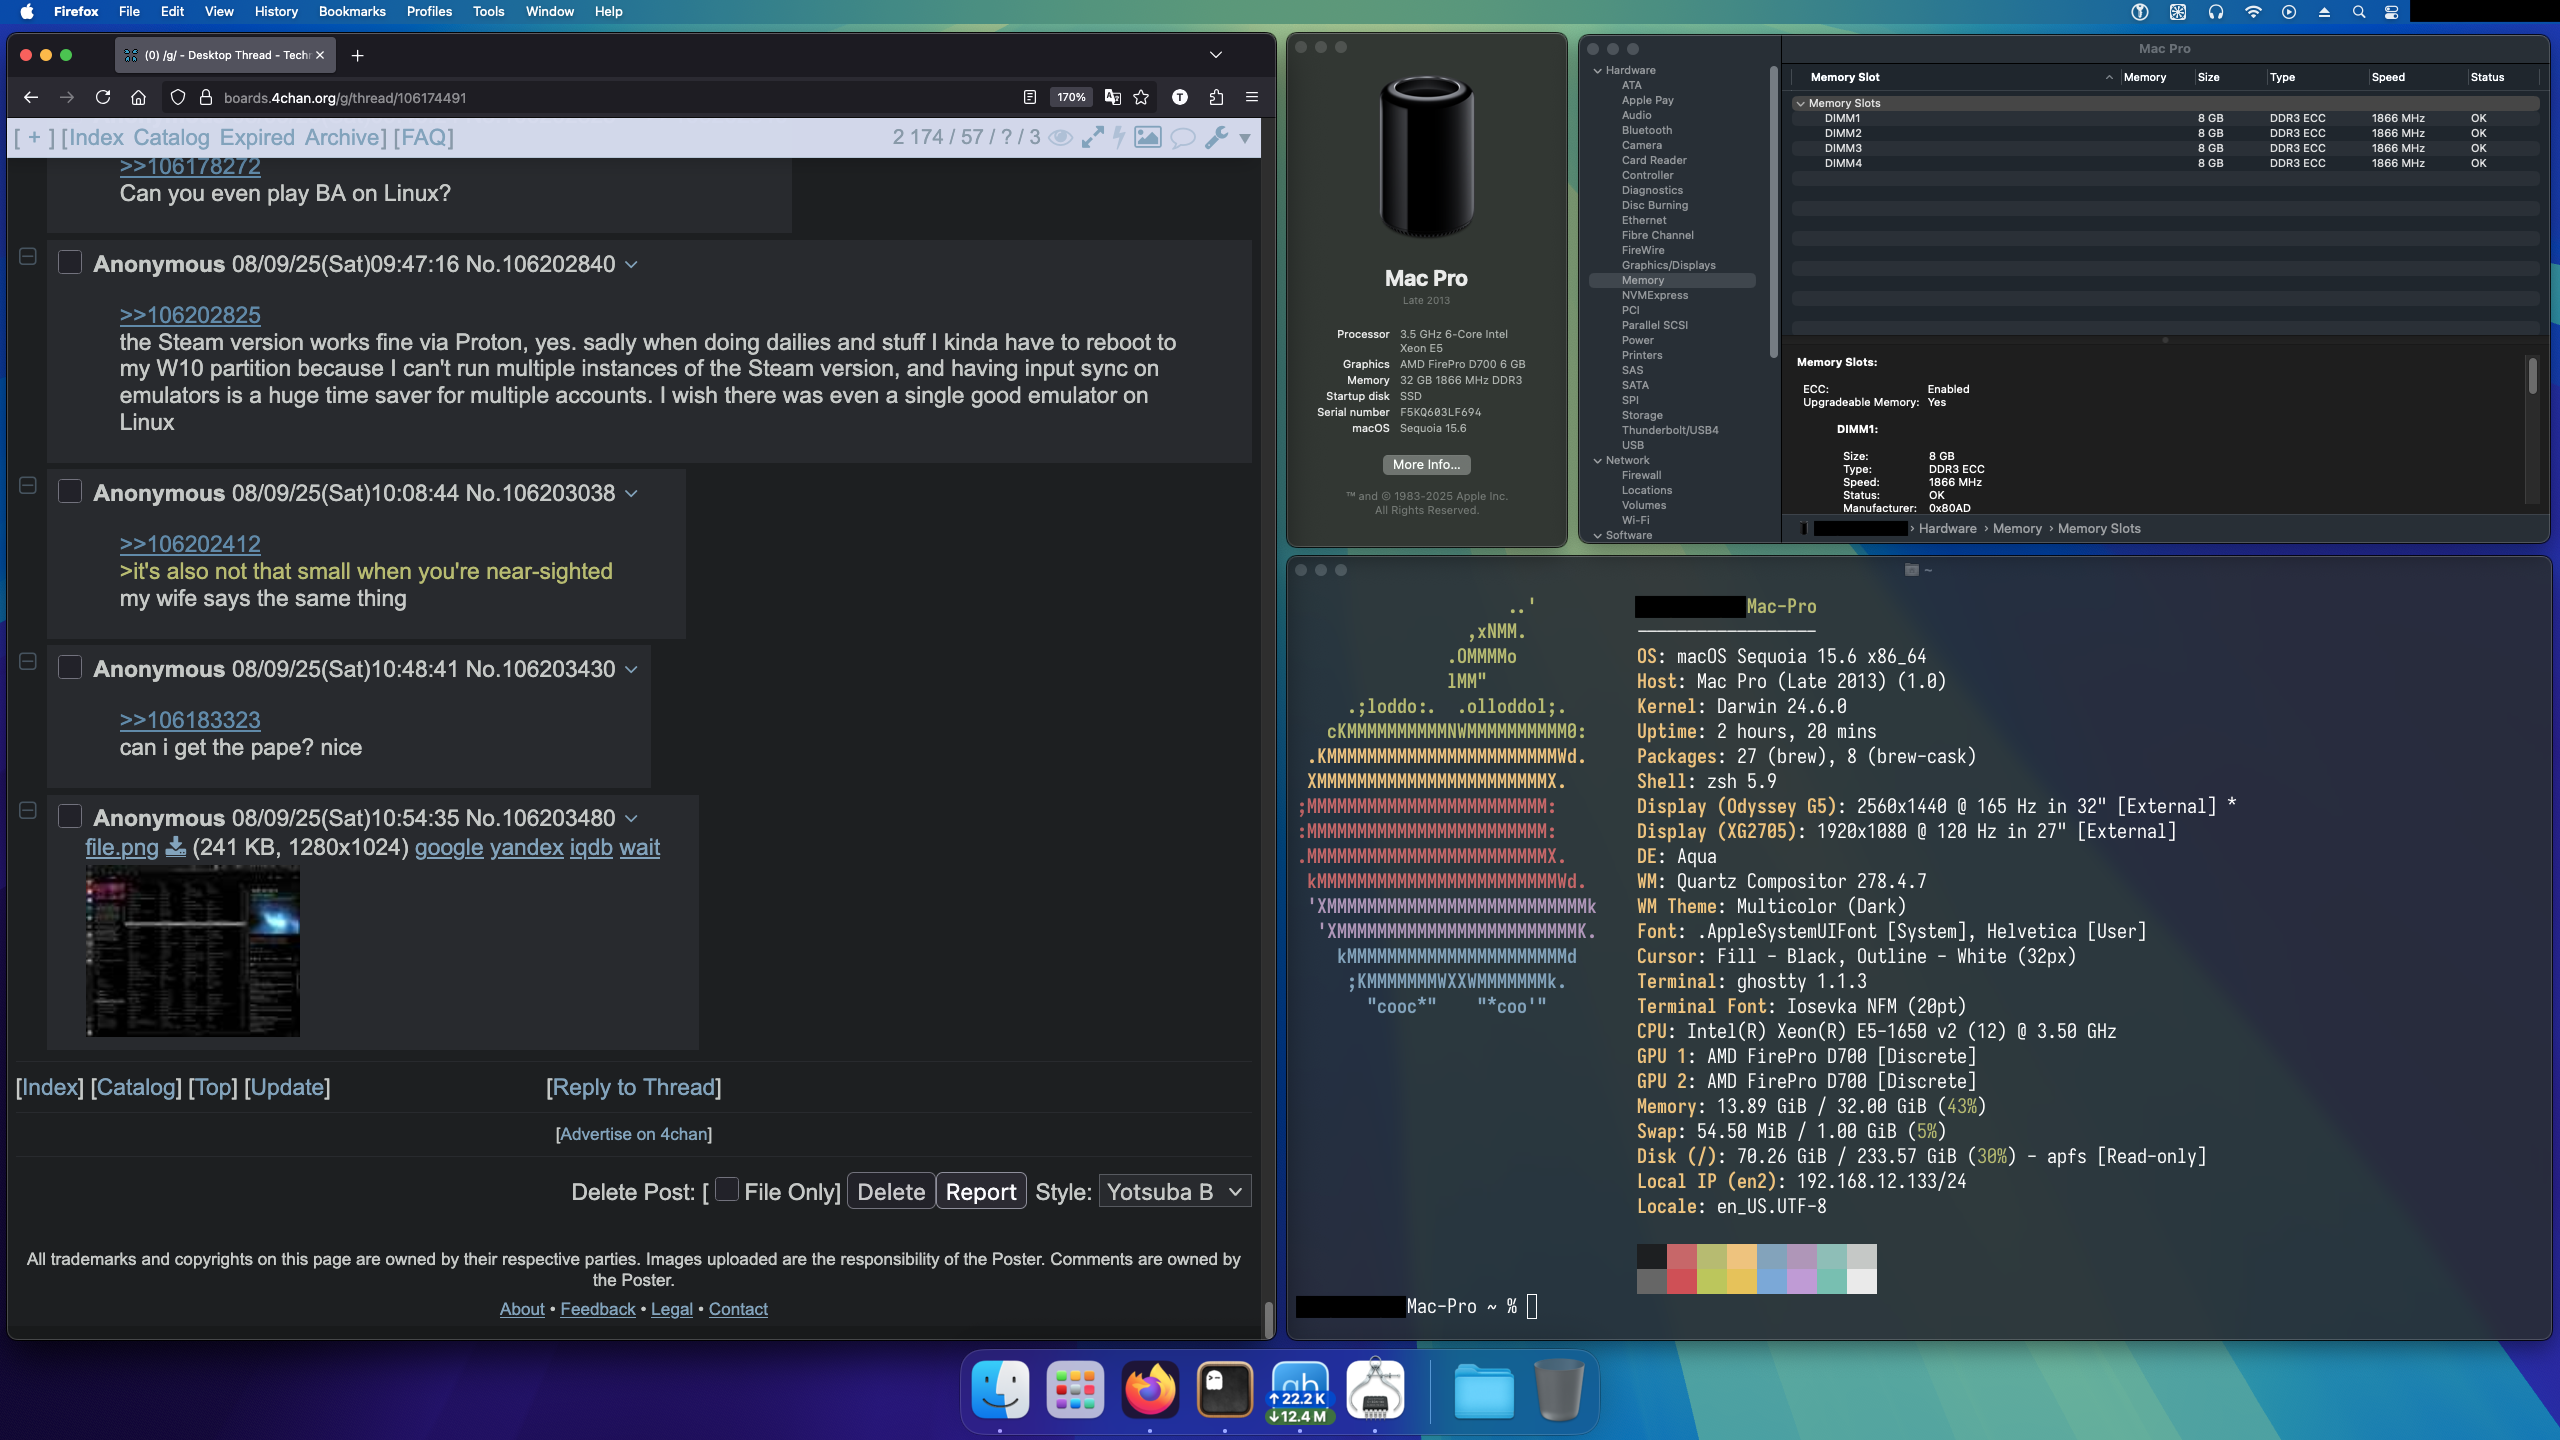This screenshot has height=1440, width=2560.
Task: Check the box for post No.106203038
Action: pos(69,492)
